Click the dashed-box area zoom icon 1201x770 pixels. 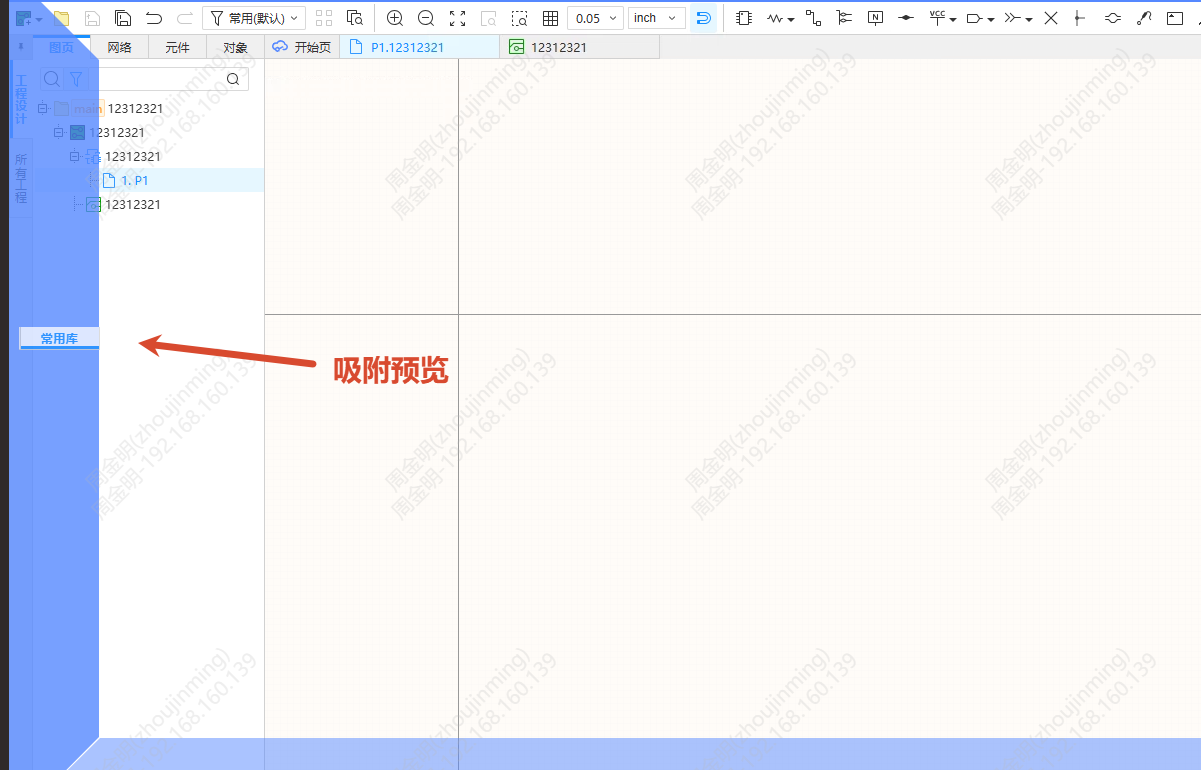pos(519,18)
